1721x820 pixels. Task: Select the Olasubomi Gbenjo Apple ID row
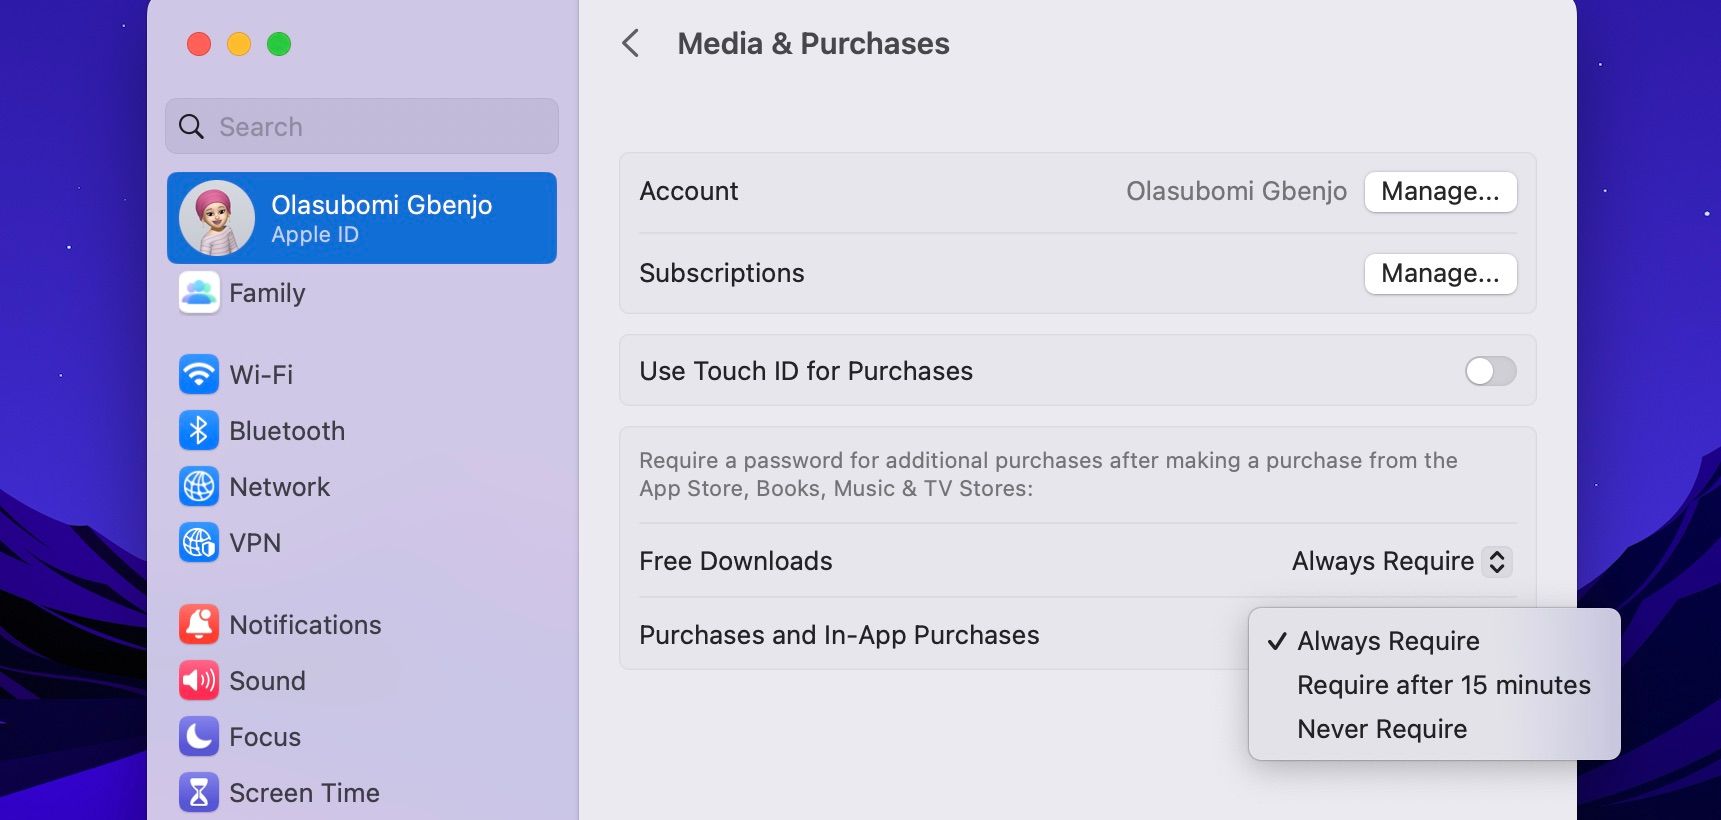(362, 218)
